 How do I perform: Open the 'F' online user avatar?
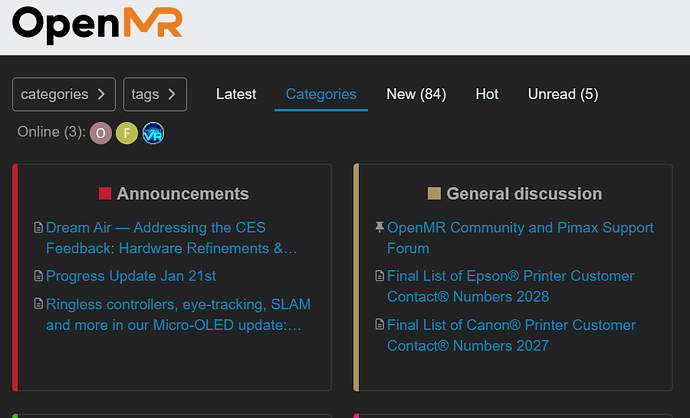[127, 133]
